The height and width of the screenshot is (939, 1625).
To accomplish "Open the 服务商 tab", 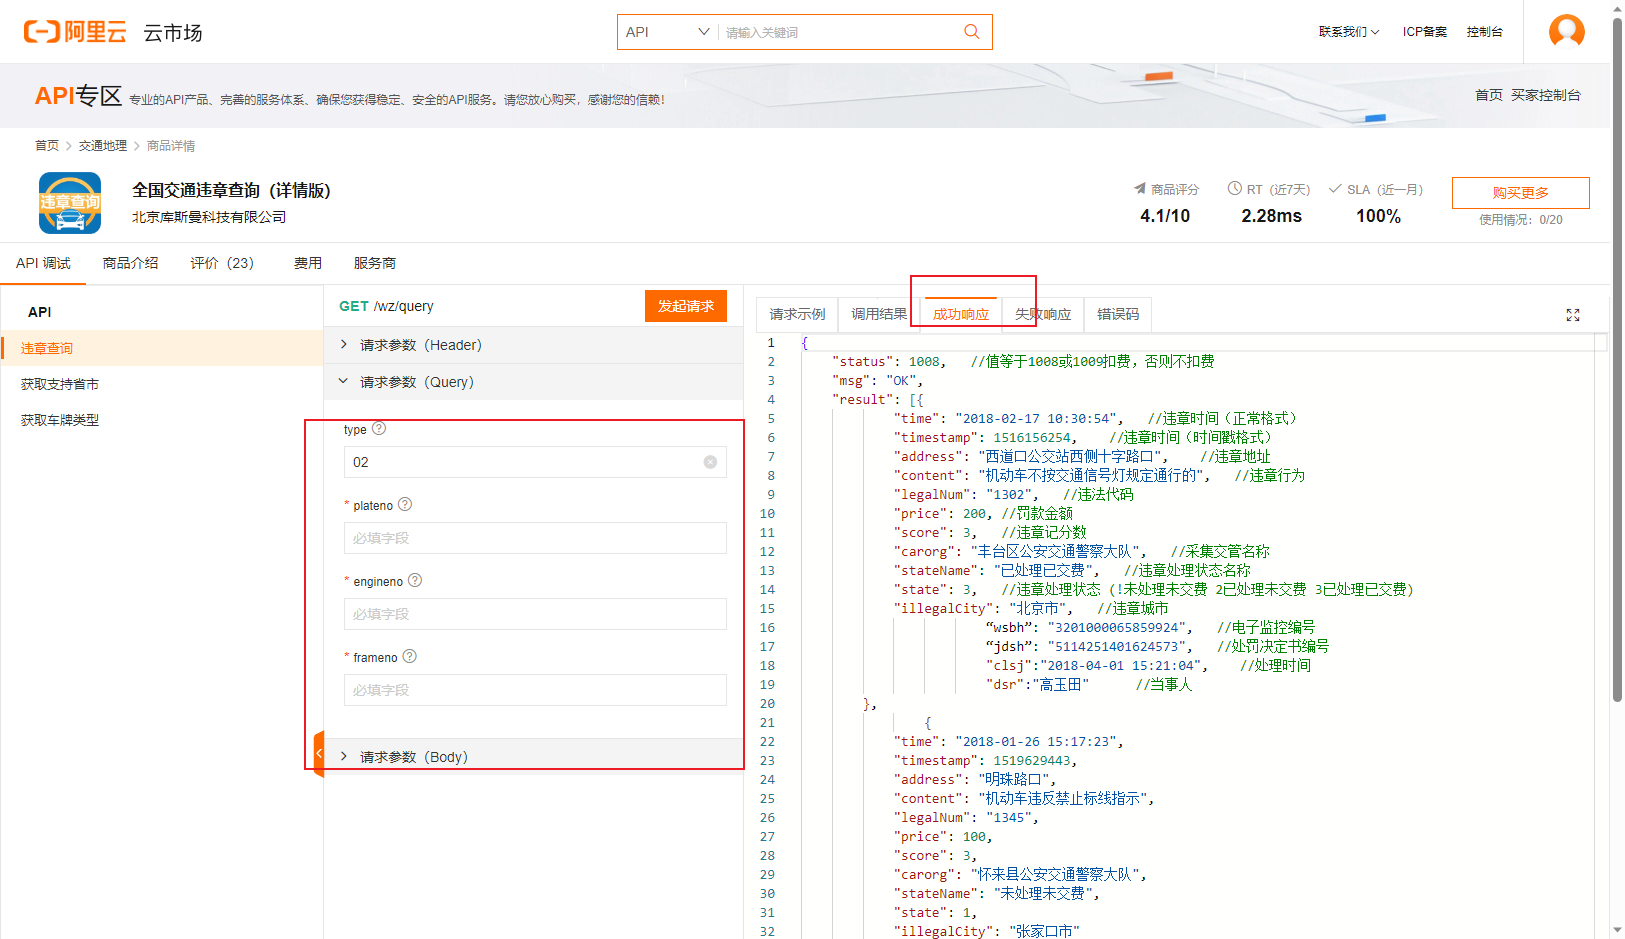I will click(x=375, y=263).
